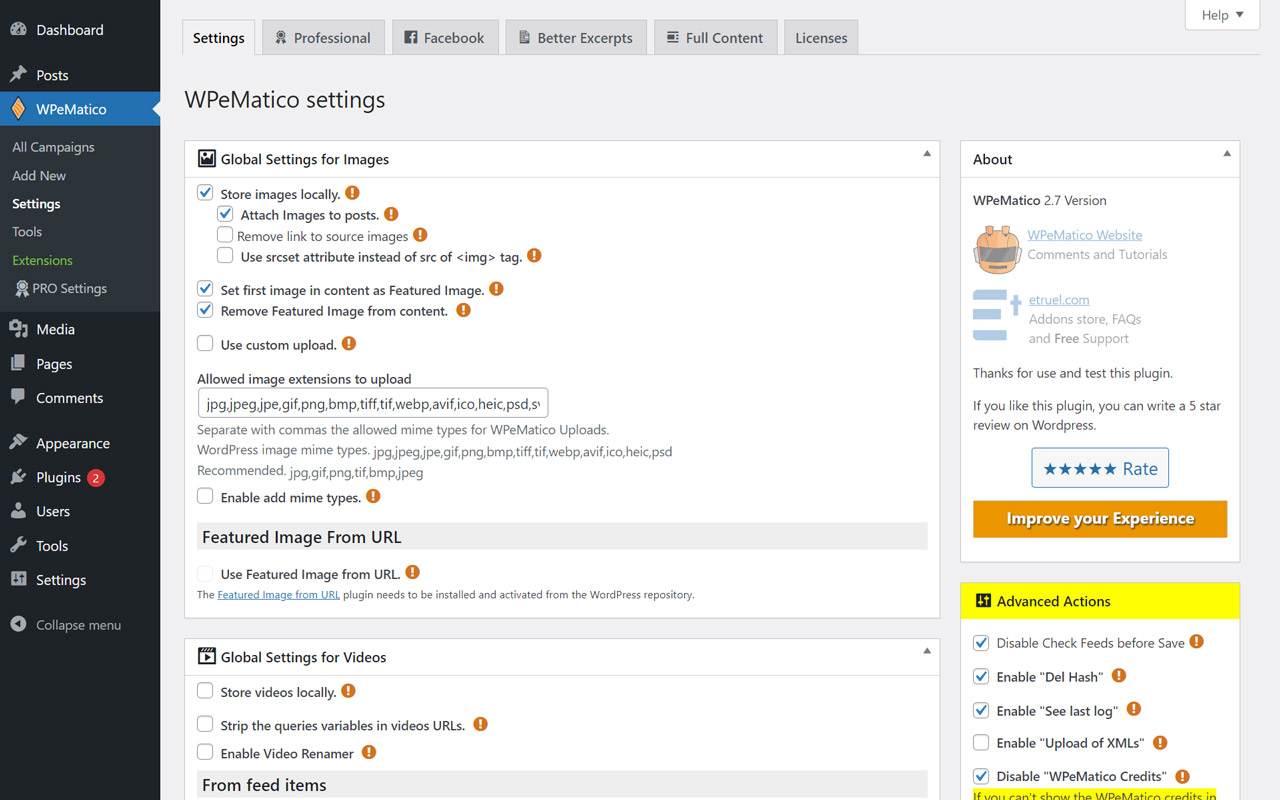This screenshot has width=1280, height=800.
Task: Check Store videos locally
Action: coord(205,691)
